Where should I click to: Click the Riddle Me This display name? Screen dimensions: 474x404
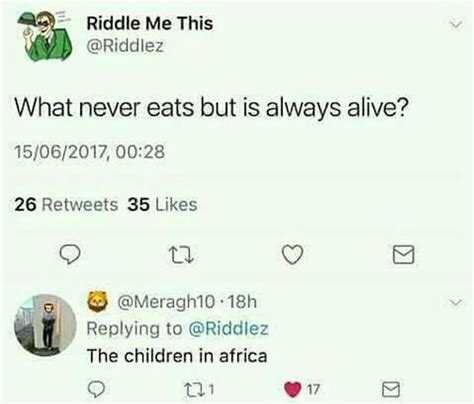(150, 23)
